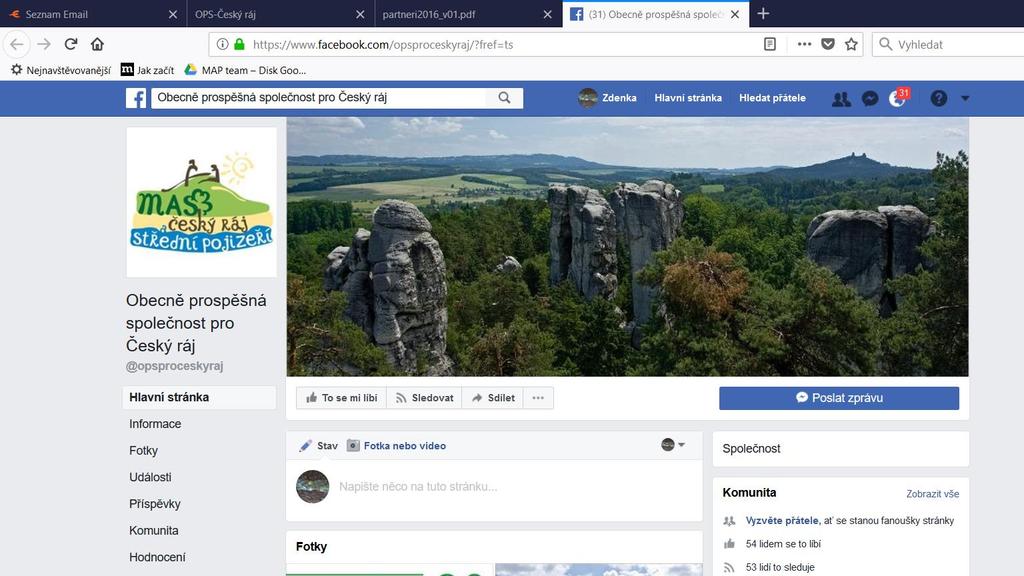Open Facebook friend requests icon
The image size is (1024, 576).
pos(841,99)
